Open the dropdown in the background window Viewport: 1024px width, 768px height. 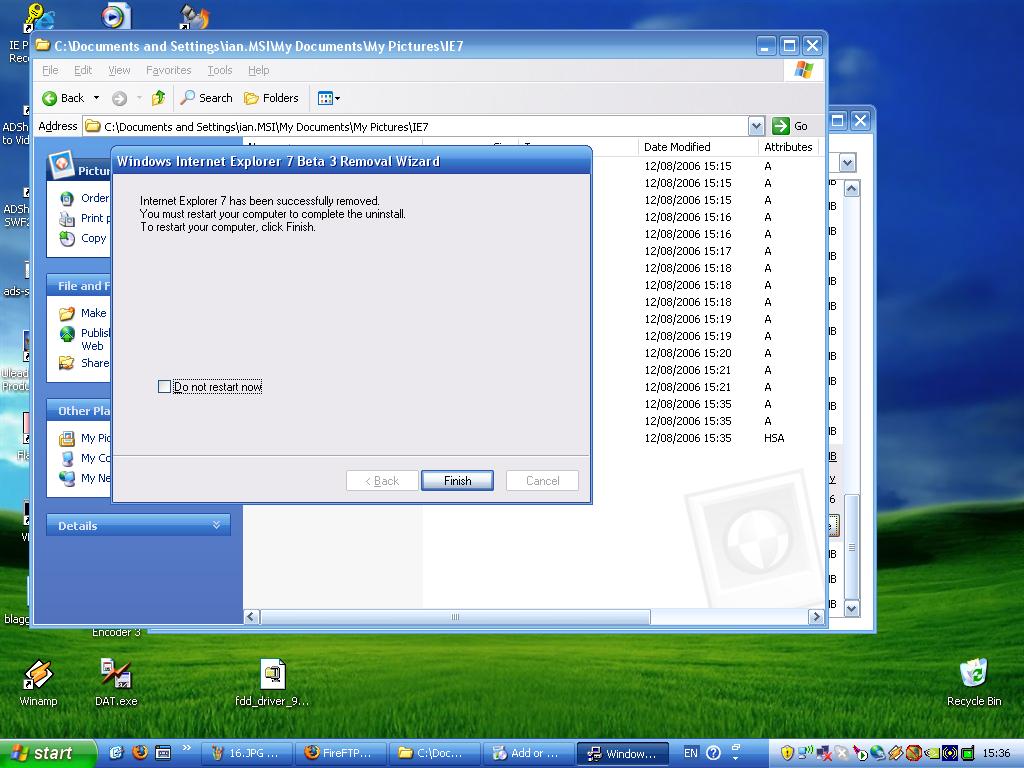847,163
